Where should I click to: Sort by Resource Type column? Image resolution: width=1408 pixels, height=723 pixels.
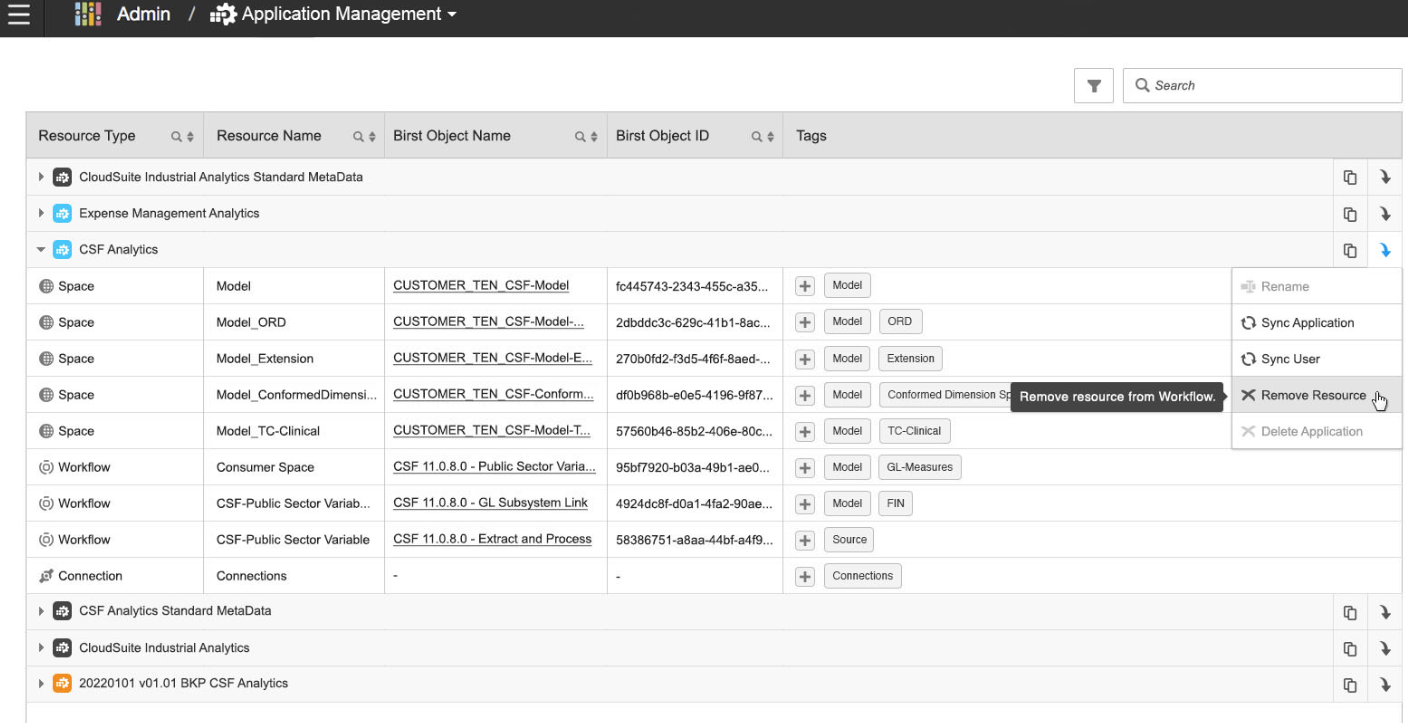coord(190,137)
